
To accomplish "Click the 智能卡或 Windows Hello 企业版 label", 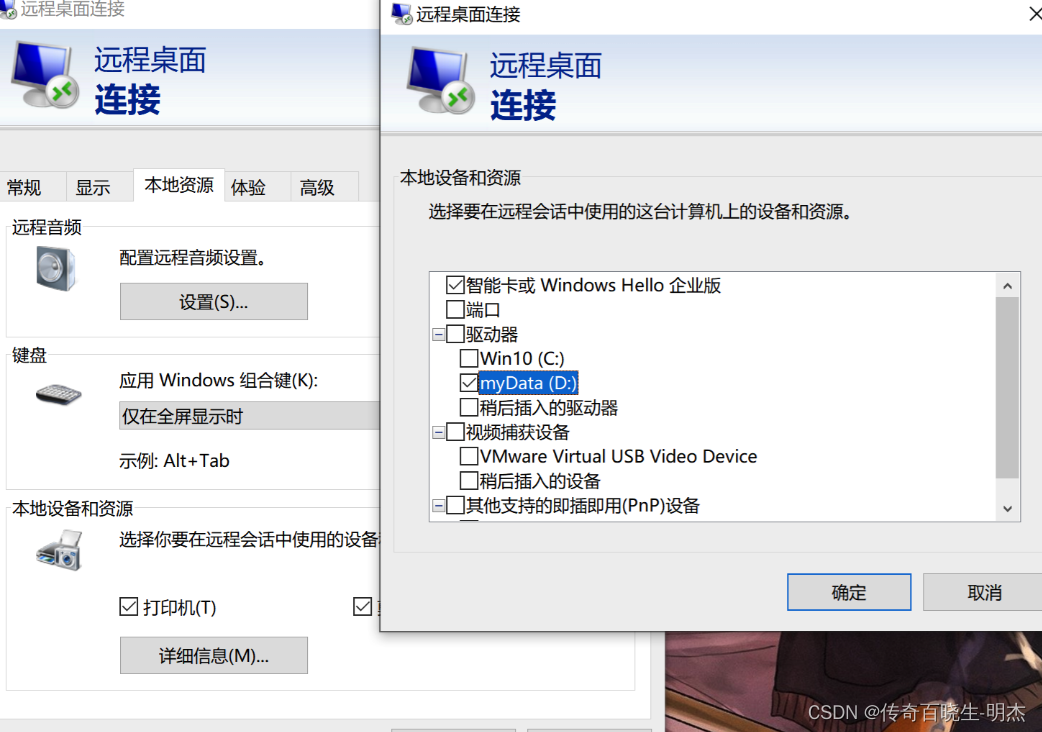I will [x=593, y=285].
